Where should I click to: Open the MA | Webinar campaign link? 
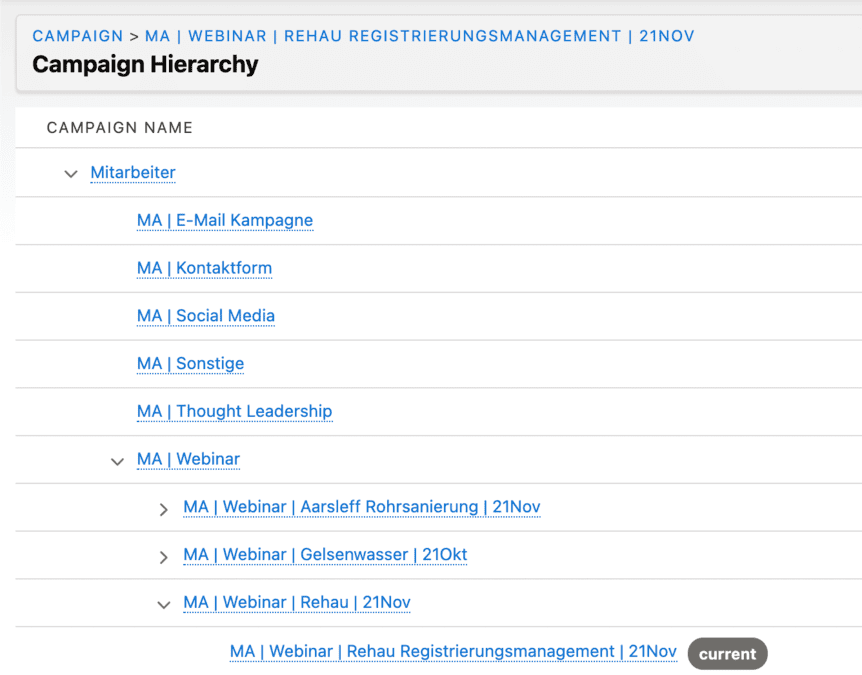[189, 459]
